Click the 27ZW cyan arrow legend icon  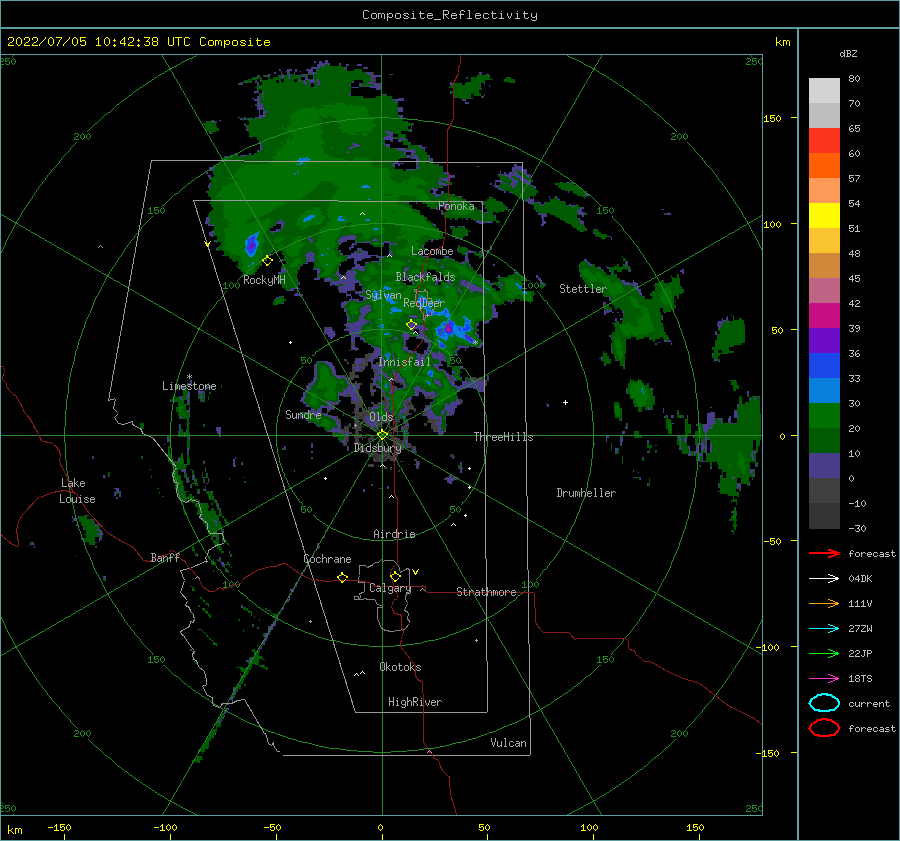[824, 629]
